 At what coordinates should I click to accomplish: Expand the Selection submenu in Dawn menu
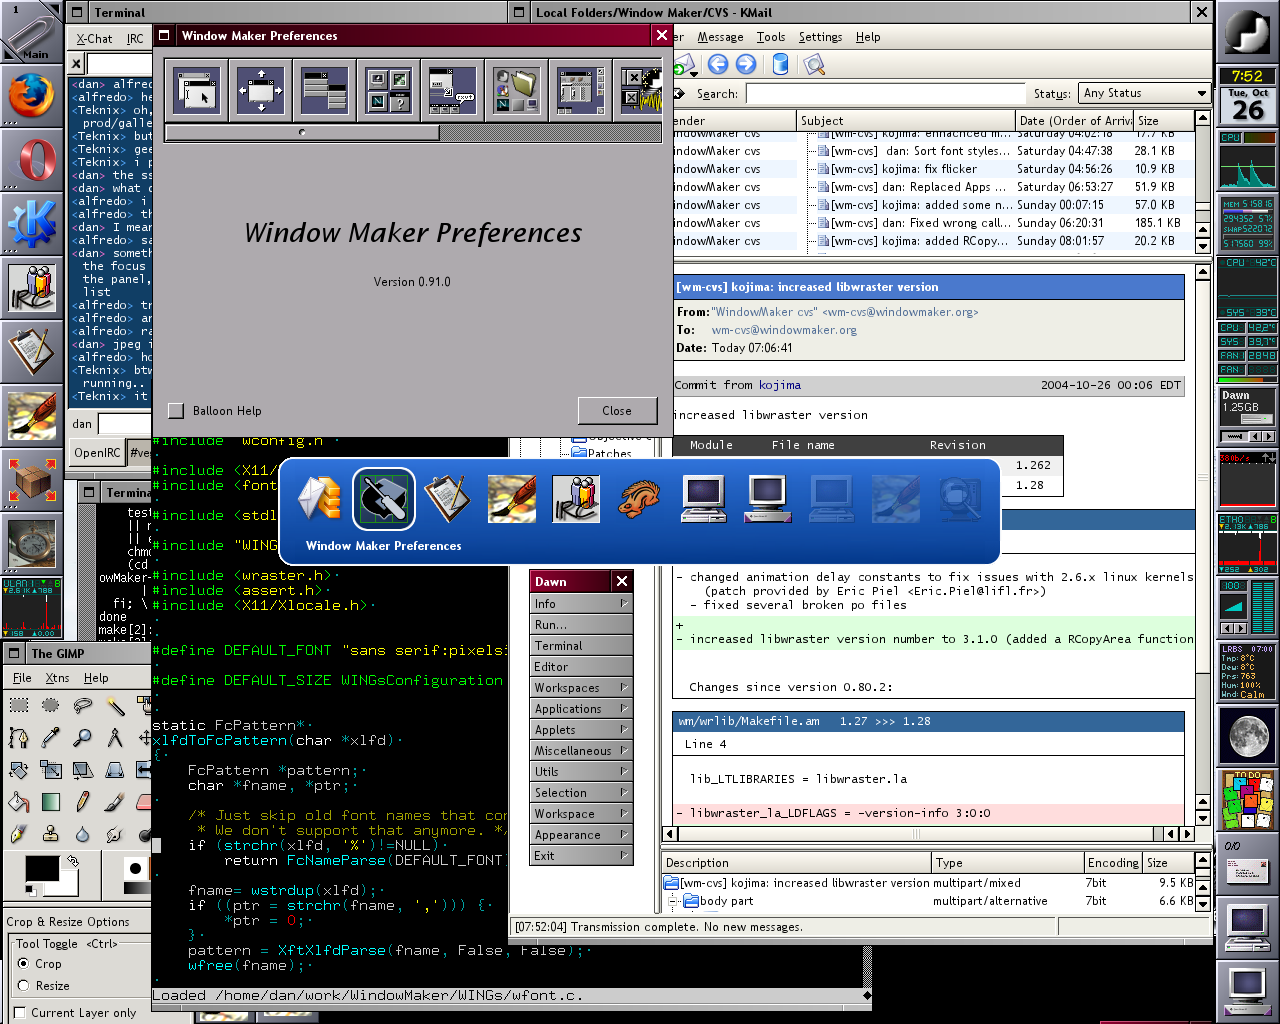[581, 793]
